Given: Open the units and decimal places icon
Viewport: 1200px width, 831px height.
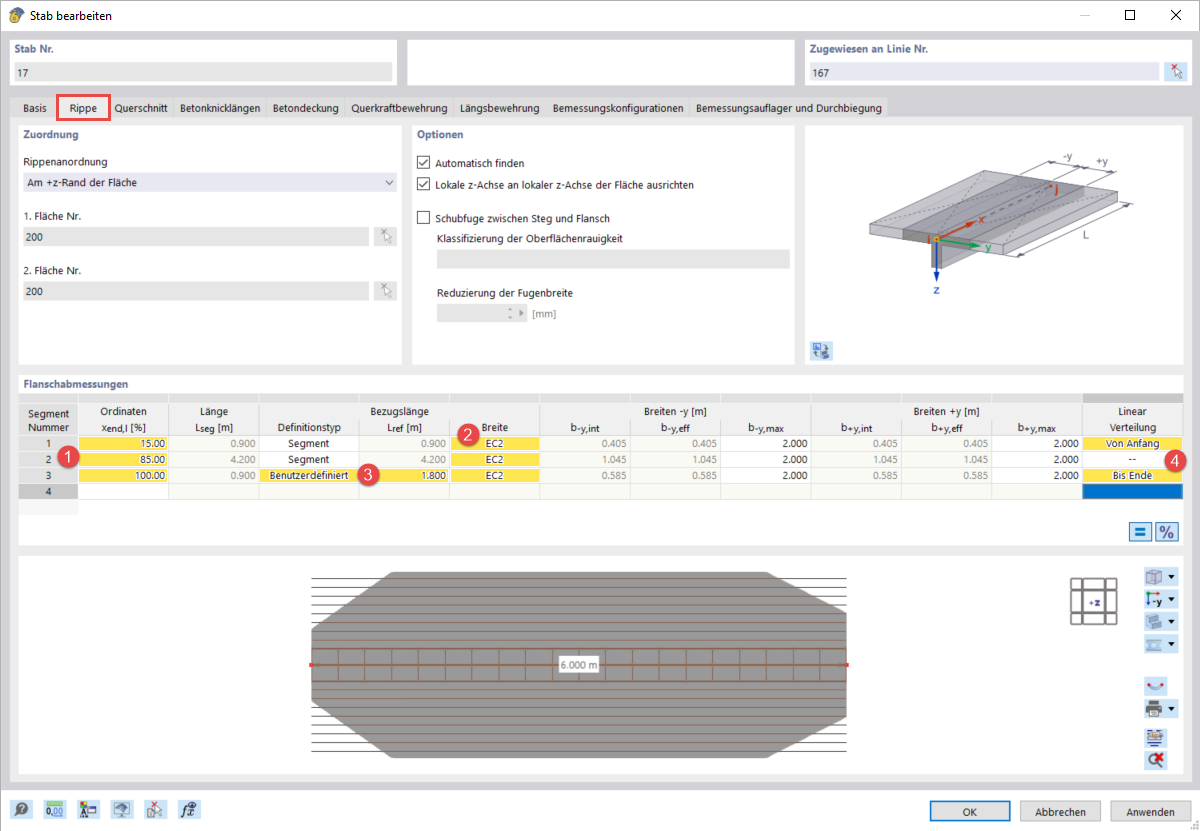Looking at the screenshot, I should click(x=55, y=810).
